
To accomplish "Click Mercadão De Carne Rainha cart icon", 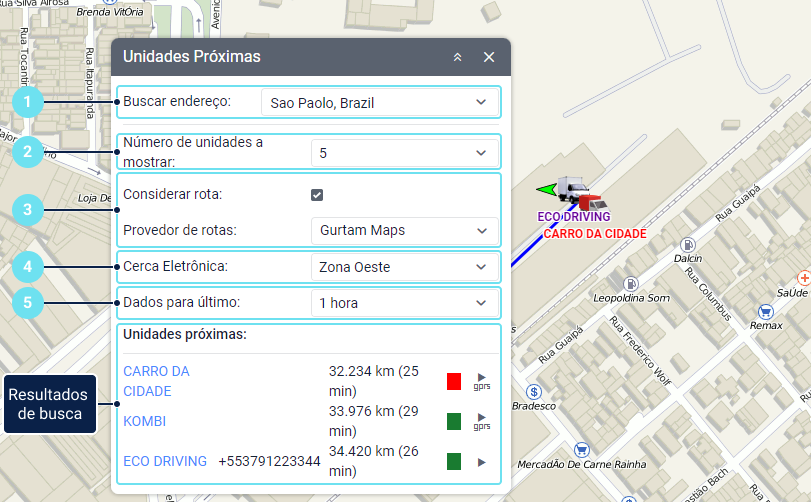I will pyautogui.click(x=582, y=450).
